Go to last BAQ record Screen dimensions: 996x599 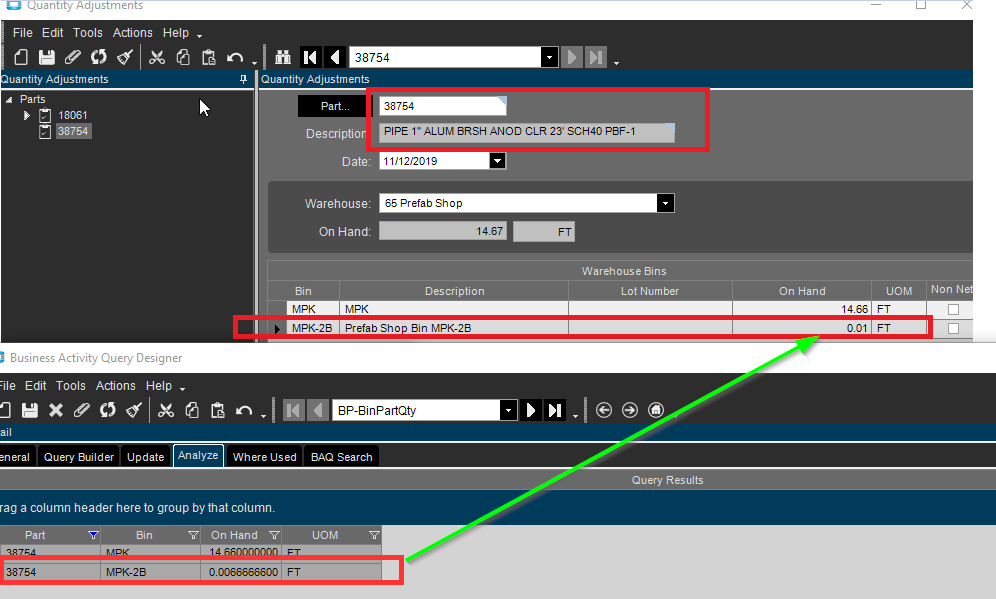tap(555, 410)
